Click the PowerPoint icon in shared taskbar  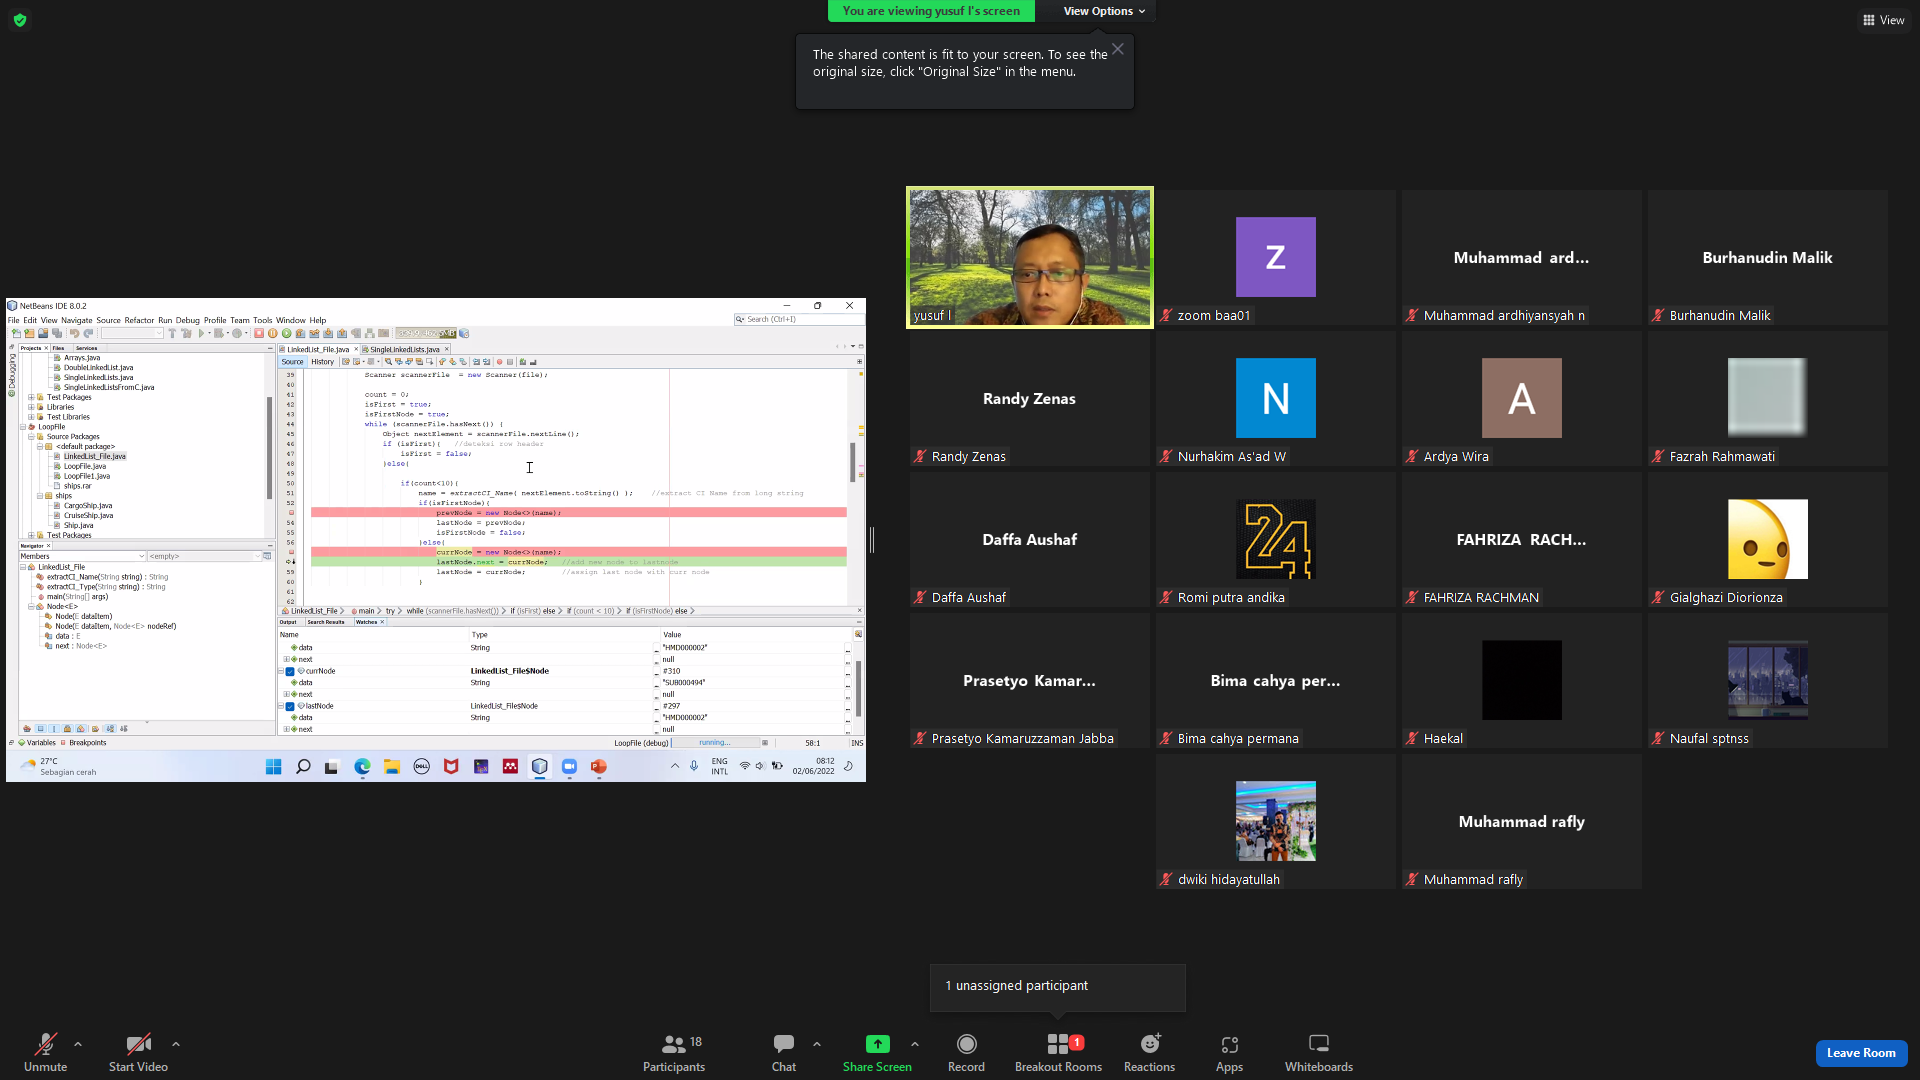pyautogui.click(x=599, y=767)
